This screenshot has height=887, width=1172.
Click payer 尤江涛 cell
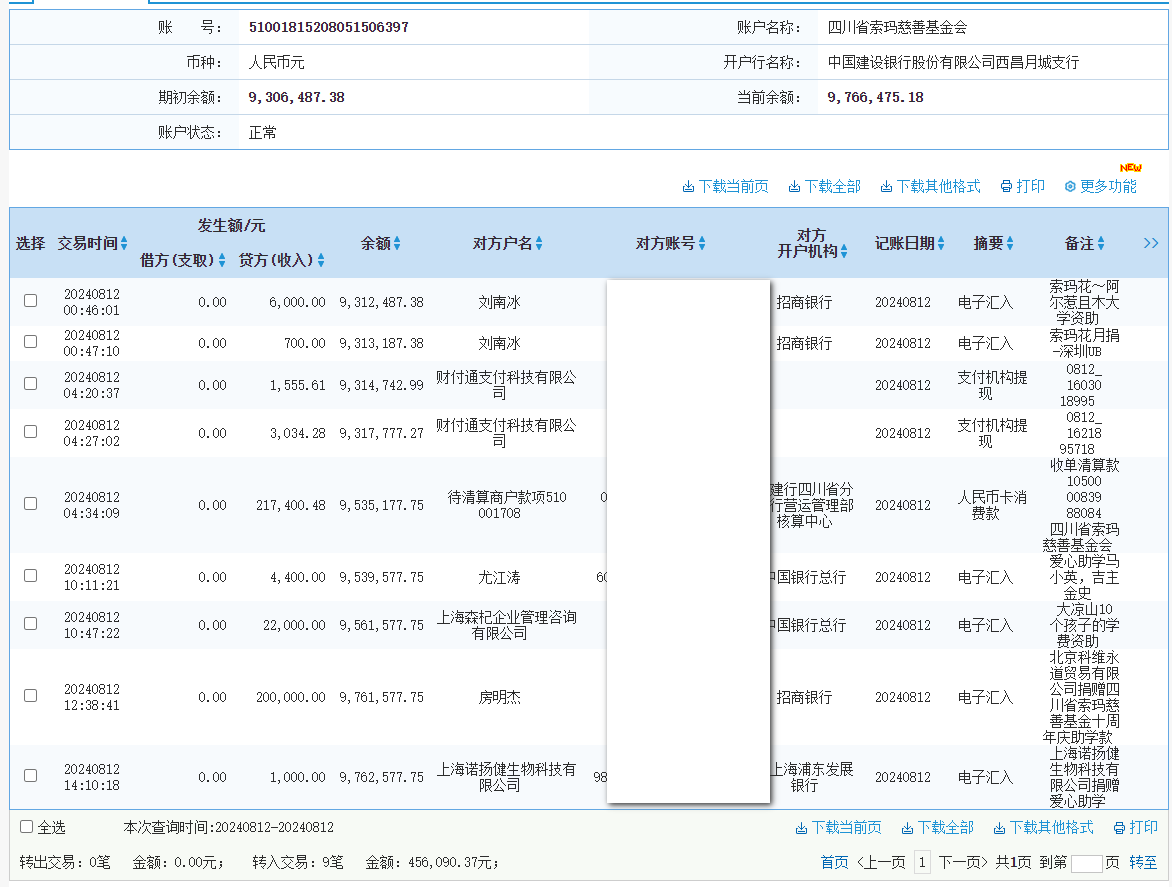pos(499,578)
